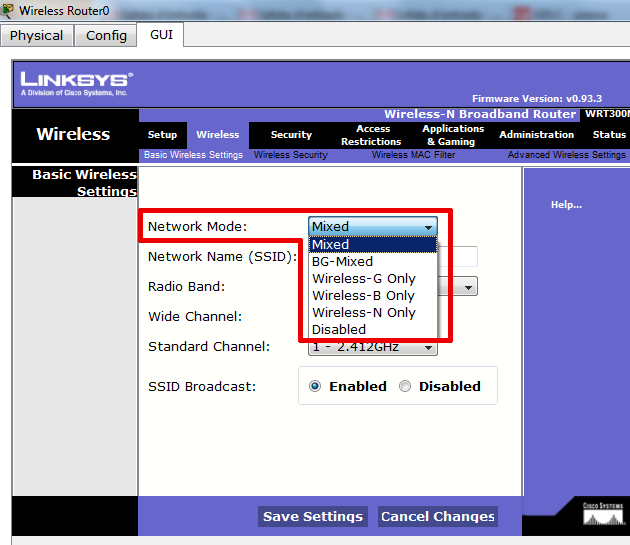Choose Wireless-N Only option
This screenshot has height=545, width=630.
tap(363, 312)
